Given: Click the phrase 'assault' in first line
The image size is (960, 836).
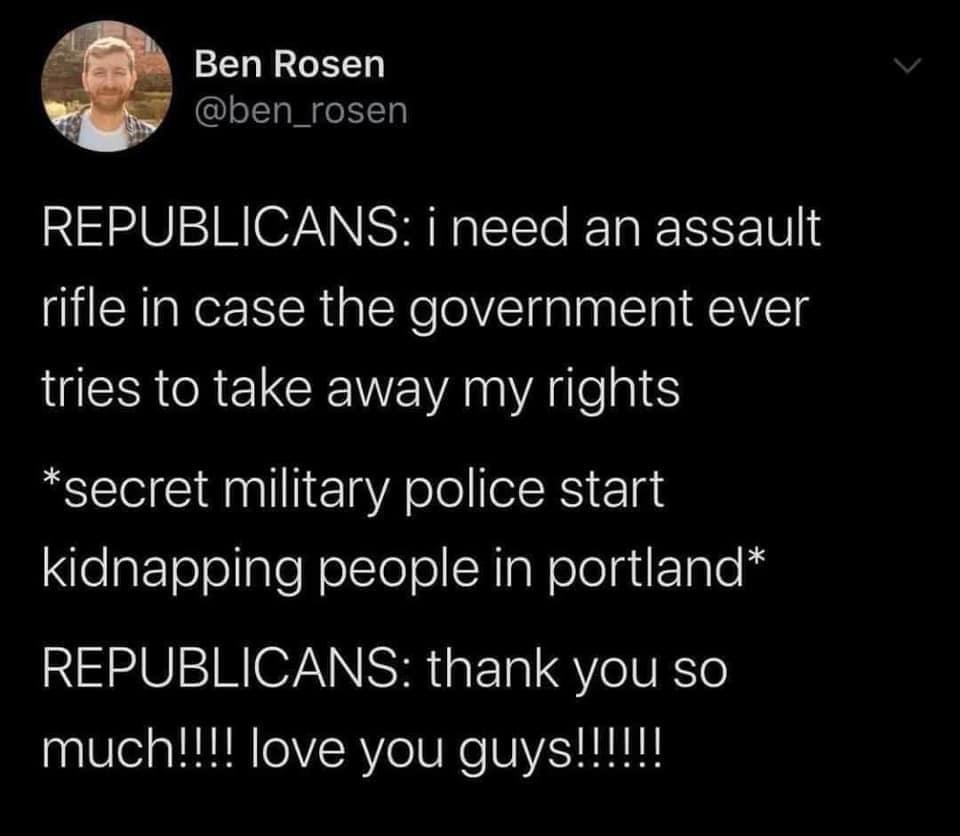Looking at the screenshot, I should click(738, 228).
